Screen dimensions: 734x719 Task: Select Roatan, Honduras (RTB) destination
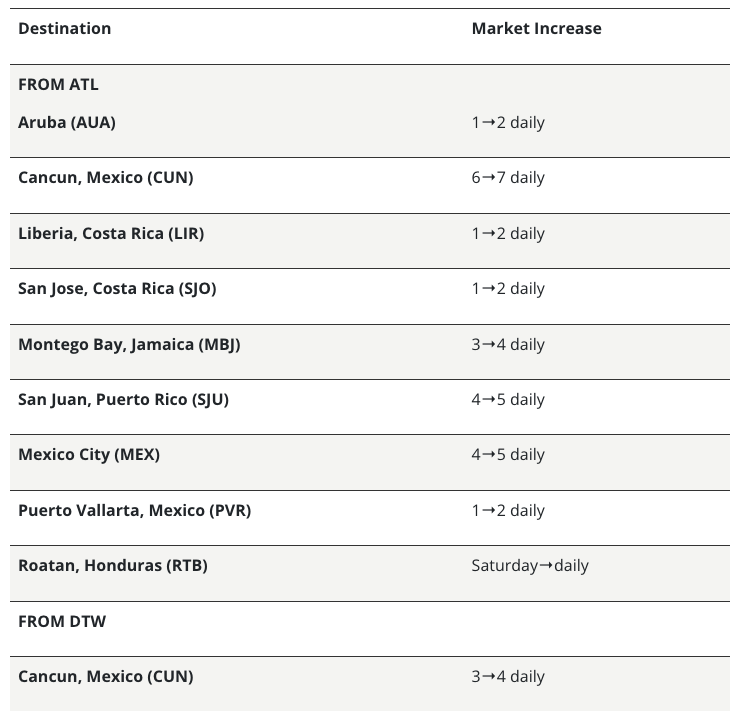tap(113, 566)
